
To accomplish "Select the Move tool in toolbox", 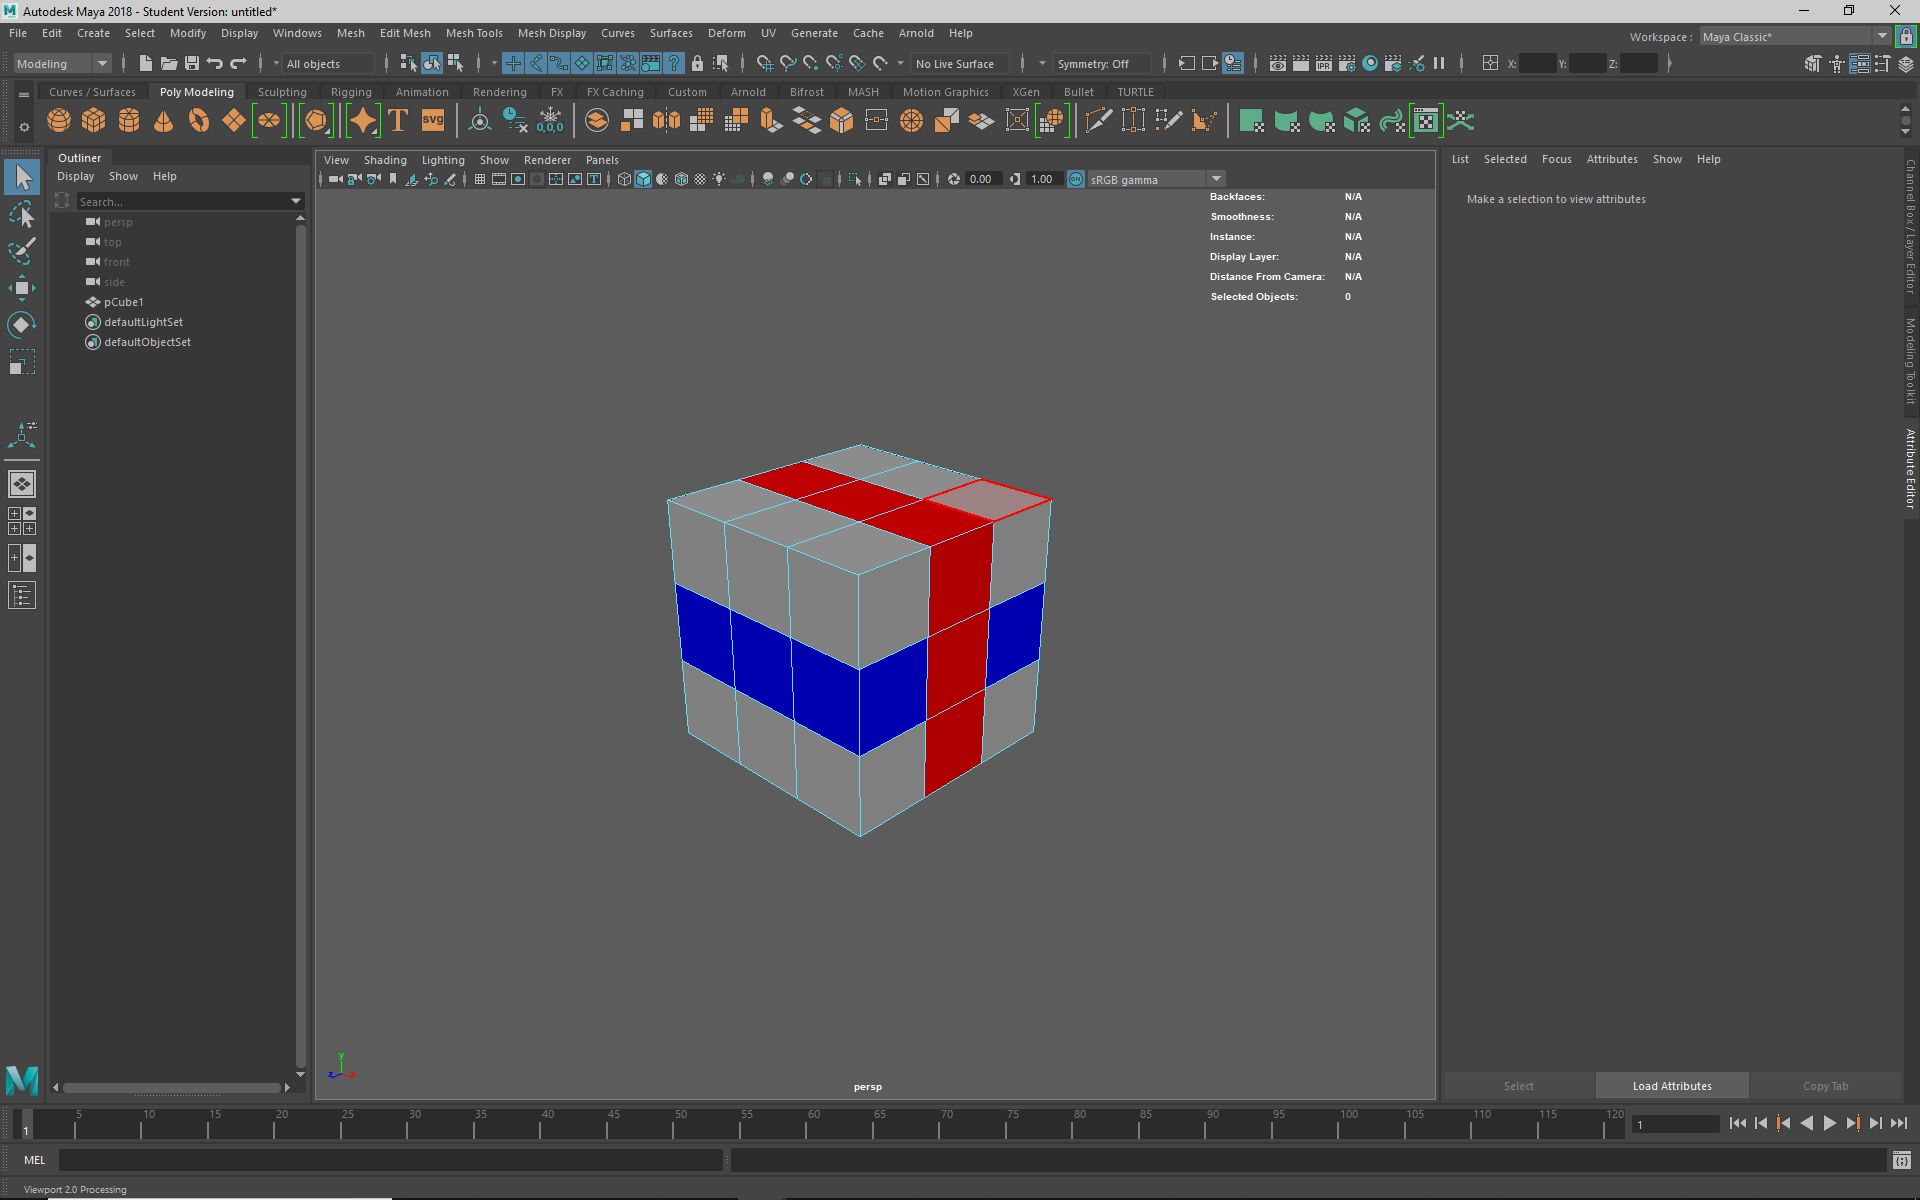I will pyautogui.click(x=21, y=288).
